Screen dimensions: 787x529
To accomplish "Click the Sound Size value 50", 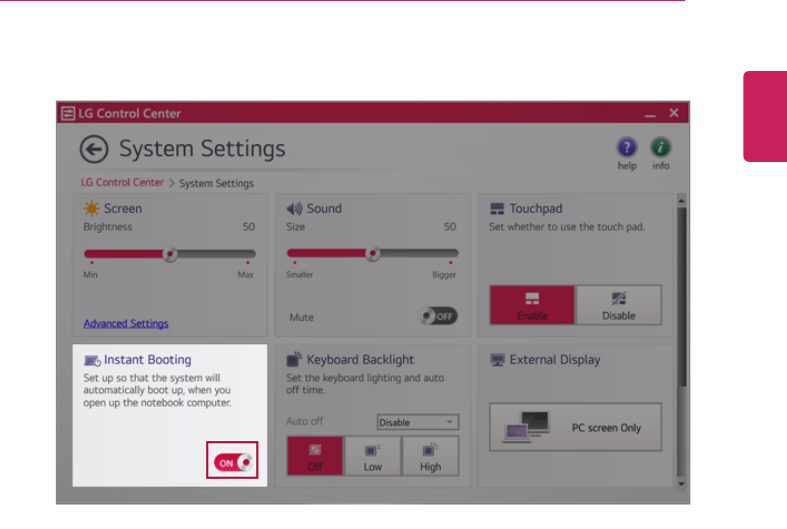I will tap(450, 227).
